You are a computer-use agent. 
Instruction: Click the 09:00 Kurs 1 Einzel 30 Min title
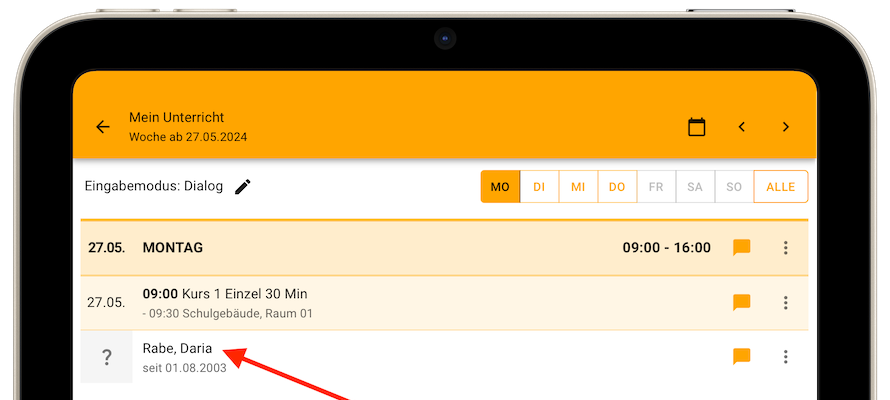coord(225,294)
